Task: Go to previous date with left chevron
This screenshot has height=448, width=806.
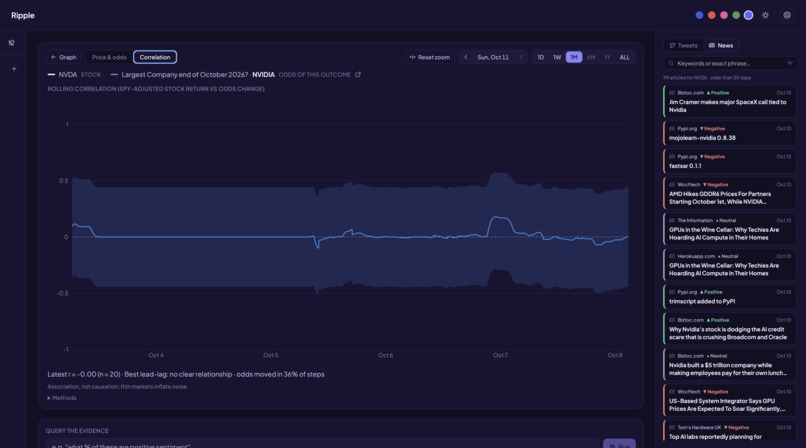Action: point(466,57)
